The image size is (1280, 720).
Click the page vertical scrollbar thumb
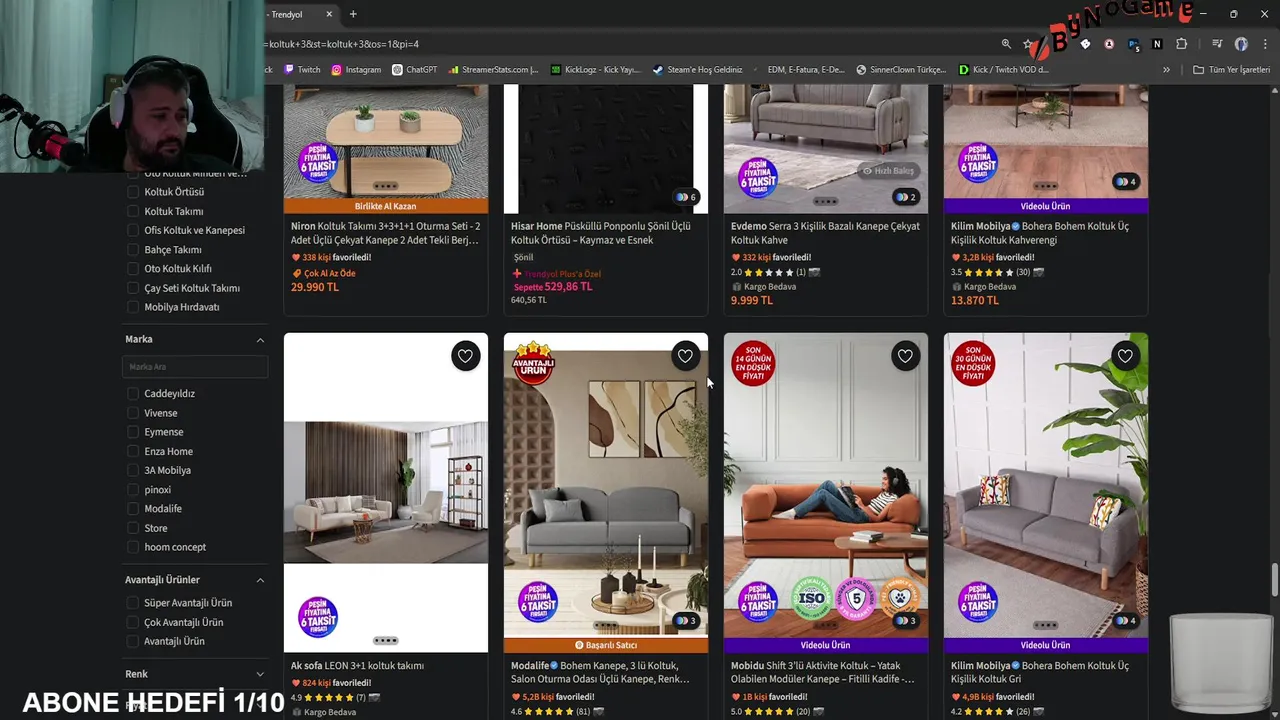(x=1274, y=579)
